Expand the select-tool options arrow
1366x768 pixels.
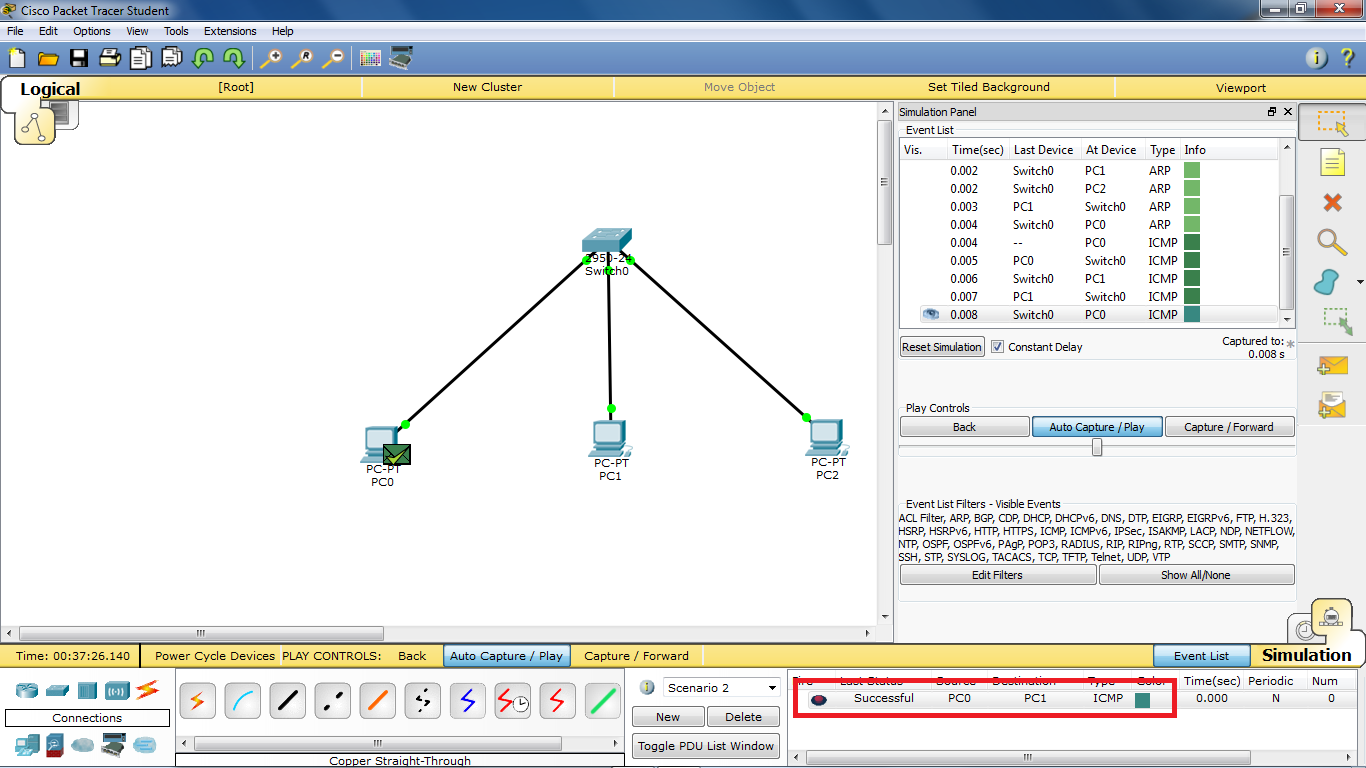1358,122
